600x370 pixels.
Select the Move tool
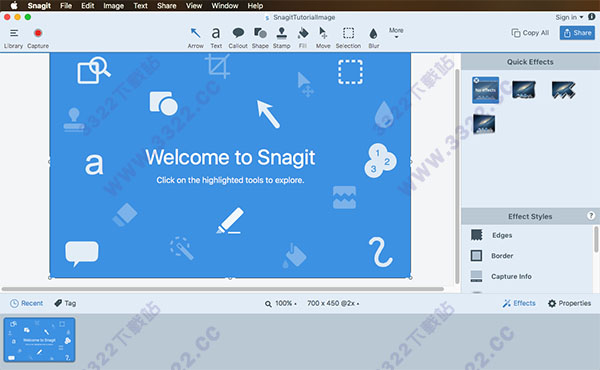point(323,37)
